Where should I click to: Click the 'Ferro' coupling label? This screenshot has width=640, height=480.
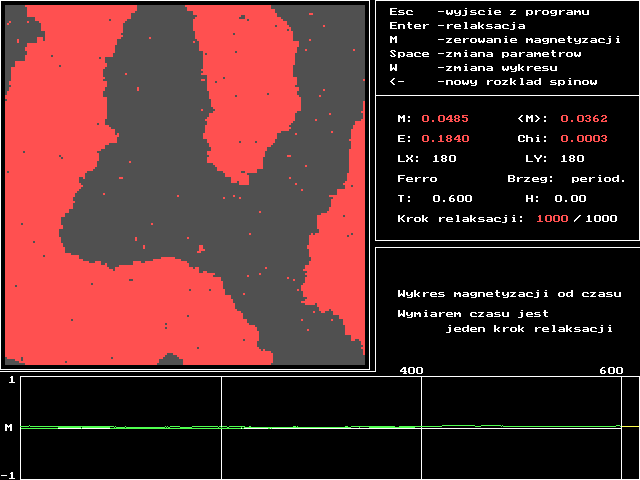(x=417, y=179)
